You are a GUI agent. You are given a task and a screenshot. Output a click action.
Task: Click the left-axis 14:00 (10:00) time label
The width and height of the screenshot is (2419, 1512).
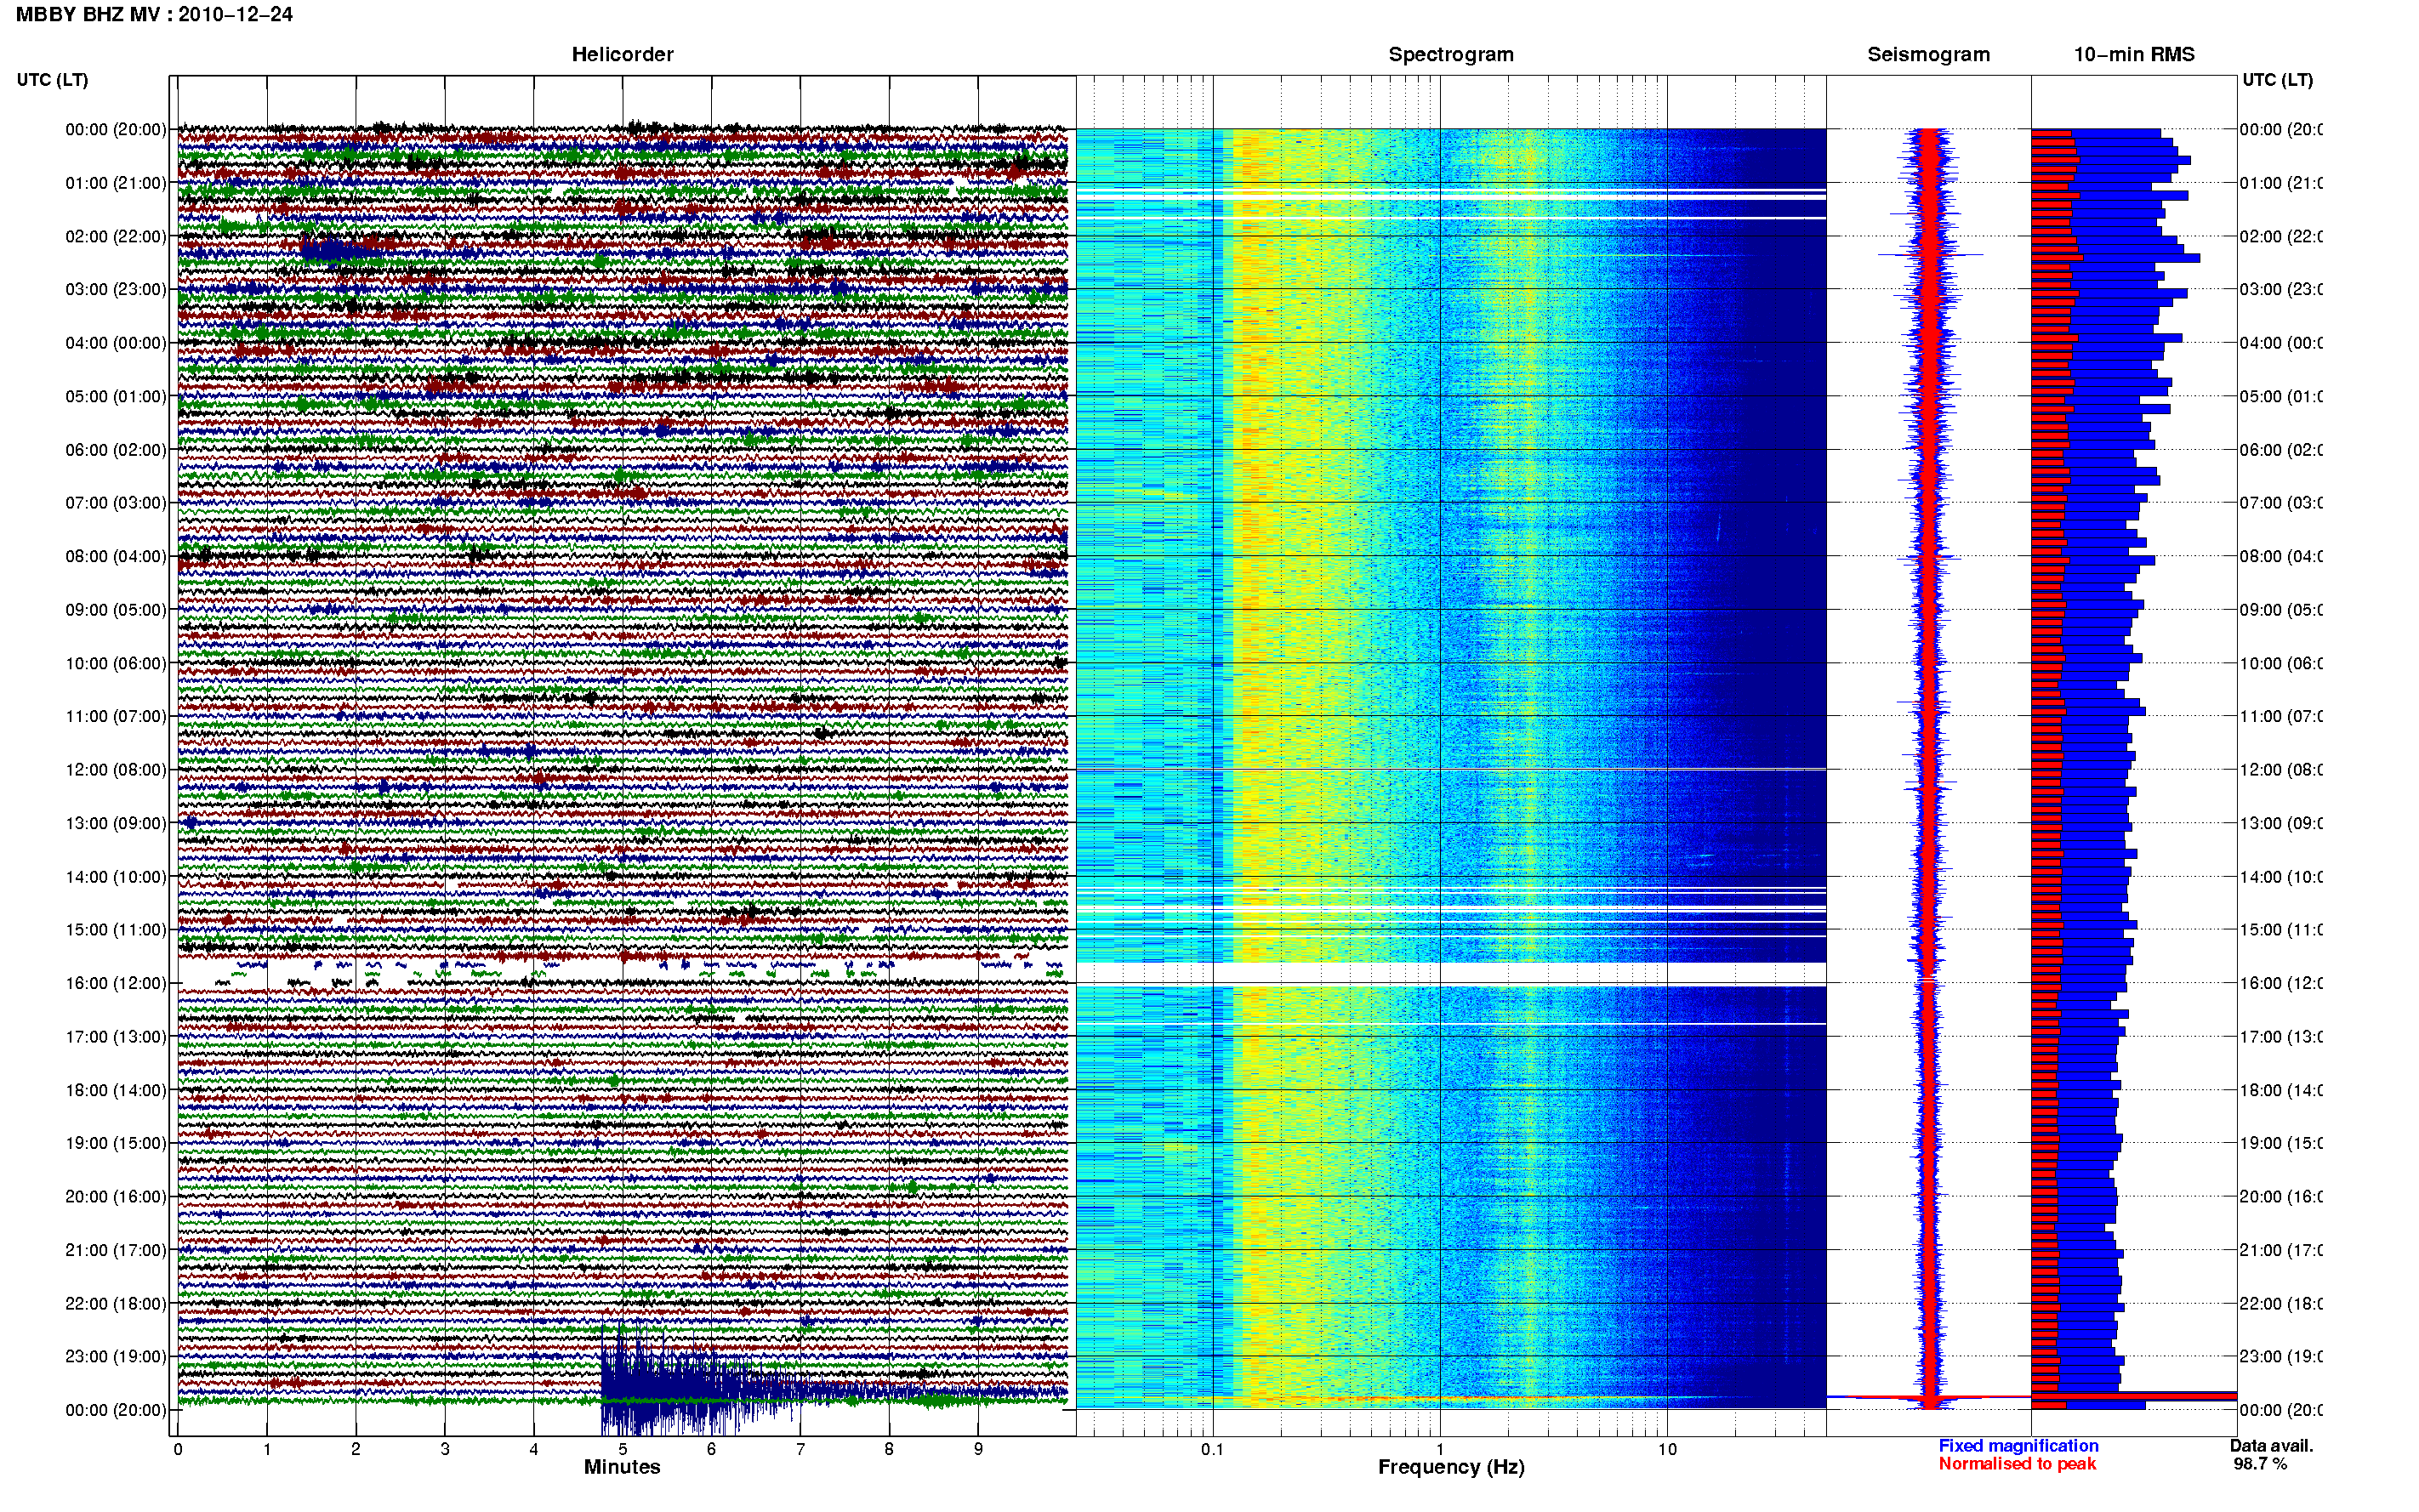point(116,877)
